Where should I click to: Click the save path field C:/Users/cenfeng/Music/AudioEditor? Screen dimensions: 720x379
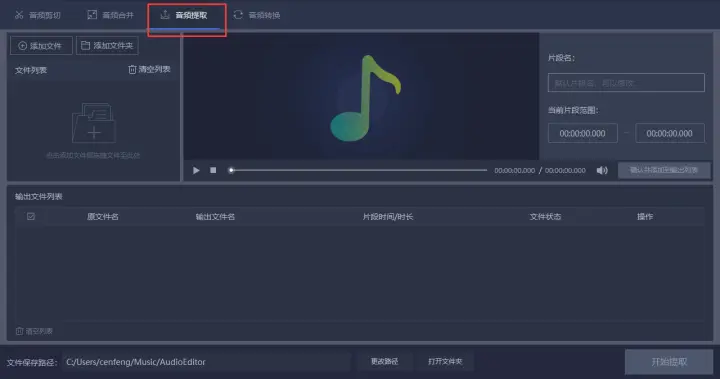(x=206, y=362)
